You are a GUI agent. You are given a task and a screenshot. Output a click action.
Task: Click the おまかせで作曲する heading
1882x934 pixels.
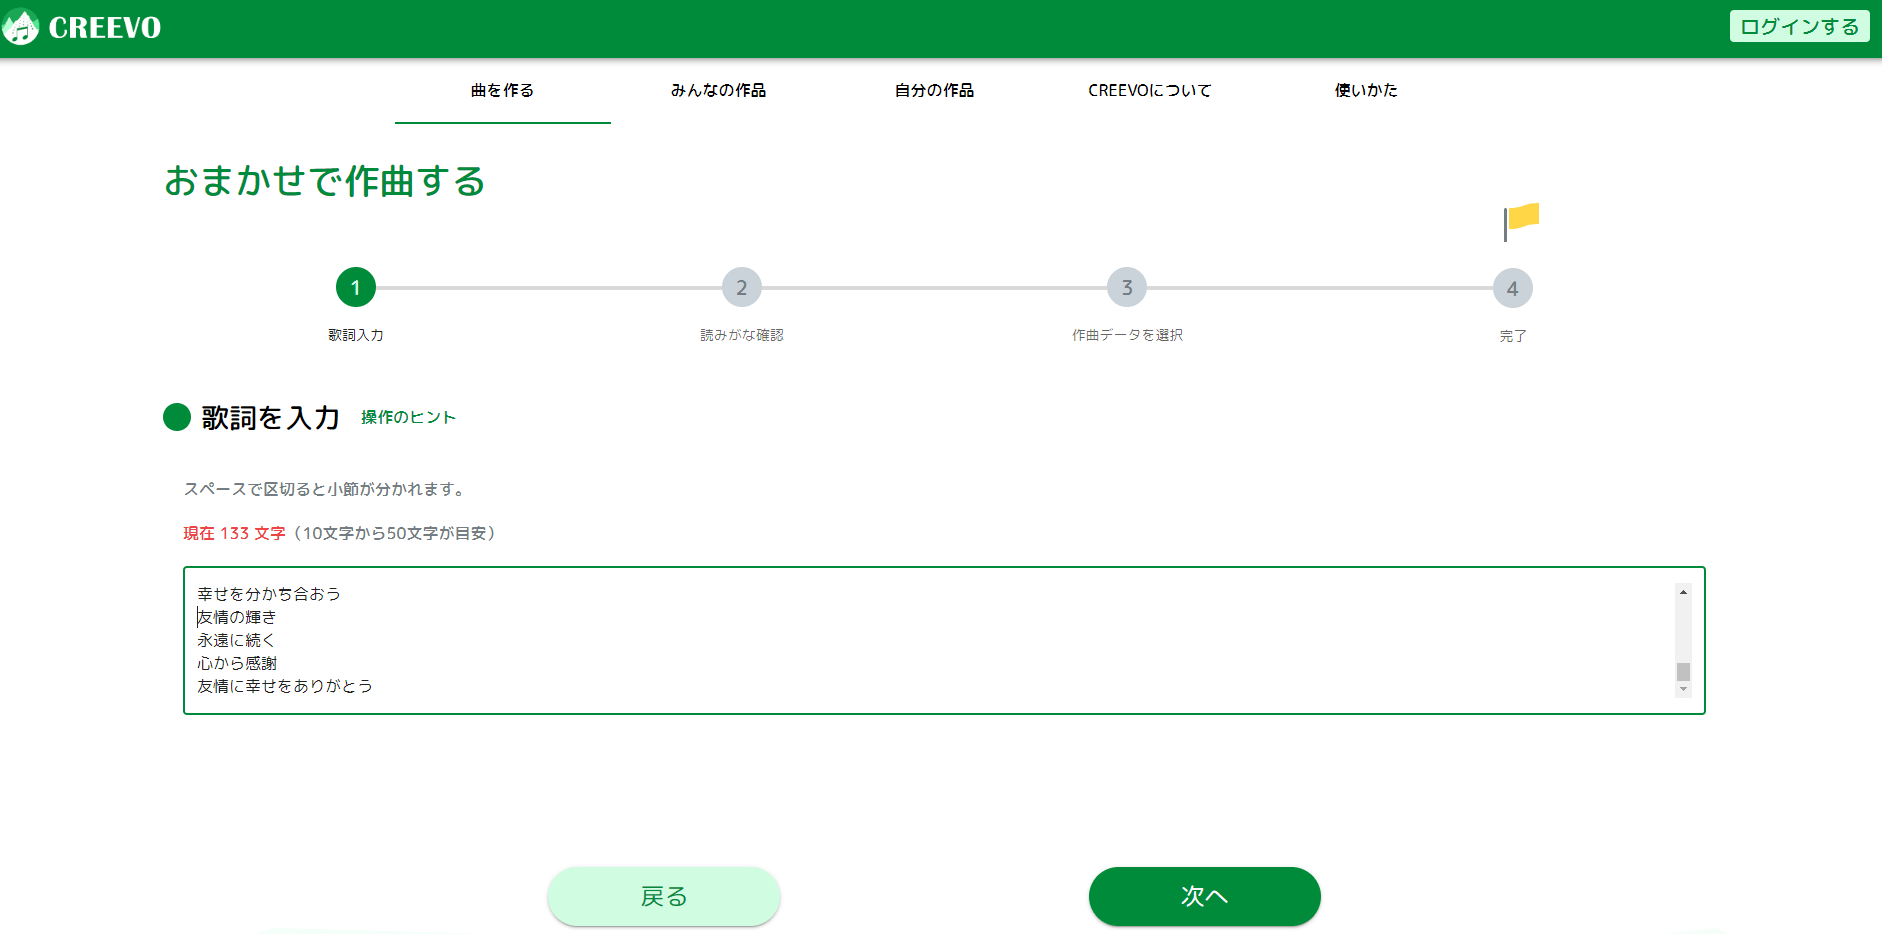pyautogui.click(x=325, y=181)
